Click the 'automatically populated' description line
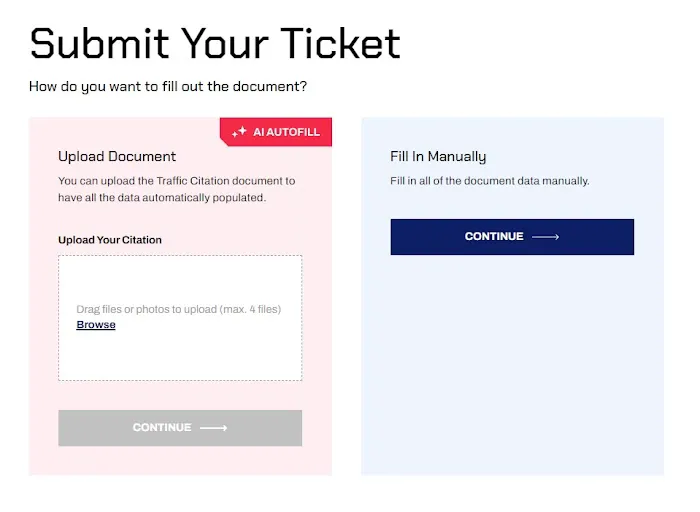The width and height of the screenshot is (700, 512). click(162, 198)
